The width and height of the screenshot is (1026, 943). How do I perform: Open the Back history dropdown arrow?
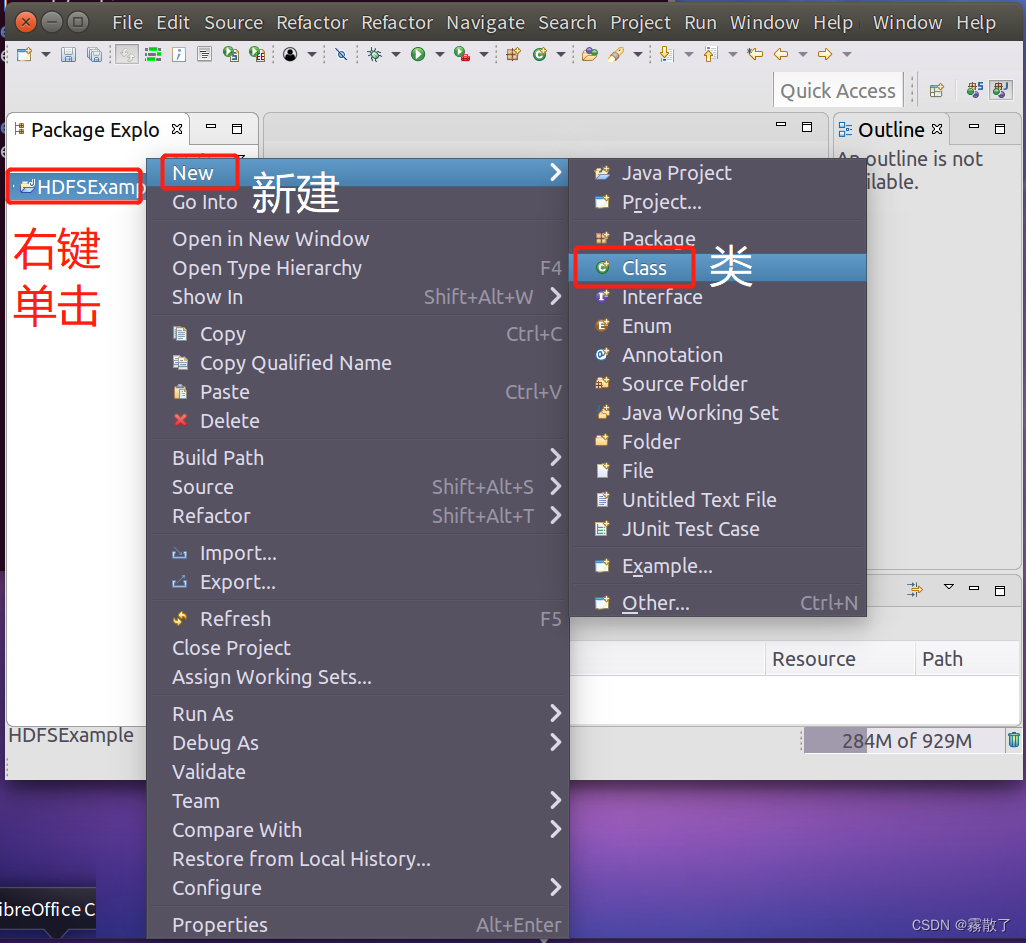click(x=803, y=54)
